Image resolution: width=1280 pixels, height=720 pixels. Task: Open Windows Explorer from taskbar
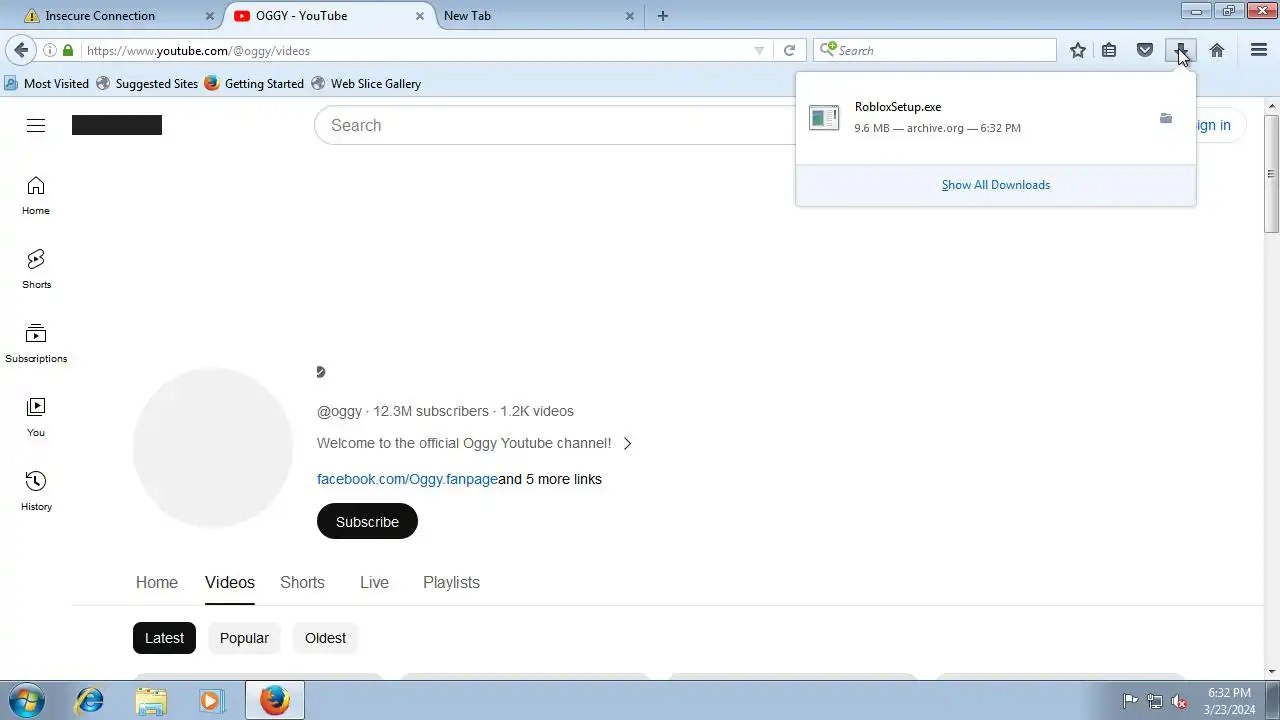151,700
